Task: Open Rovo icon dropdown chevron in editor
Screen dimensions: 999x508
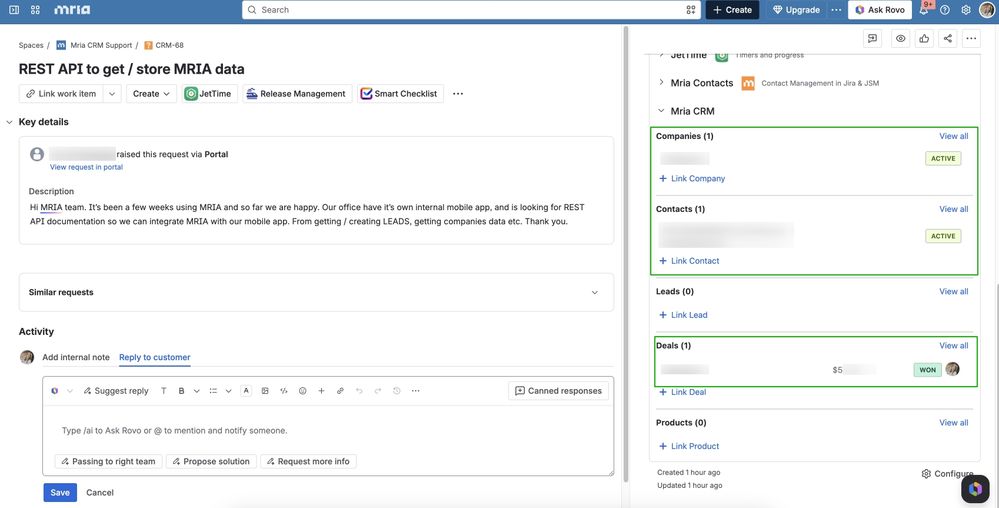Action: pos(70,391)
